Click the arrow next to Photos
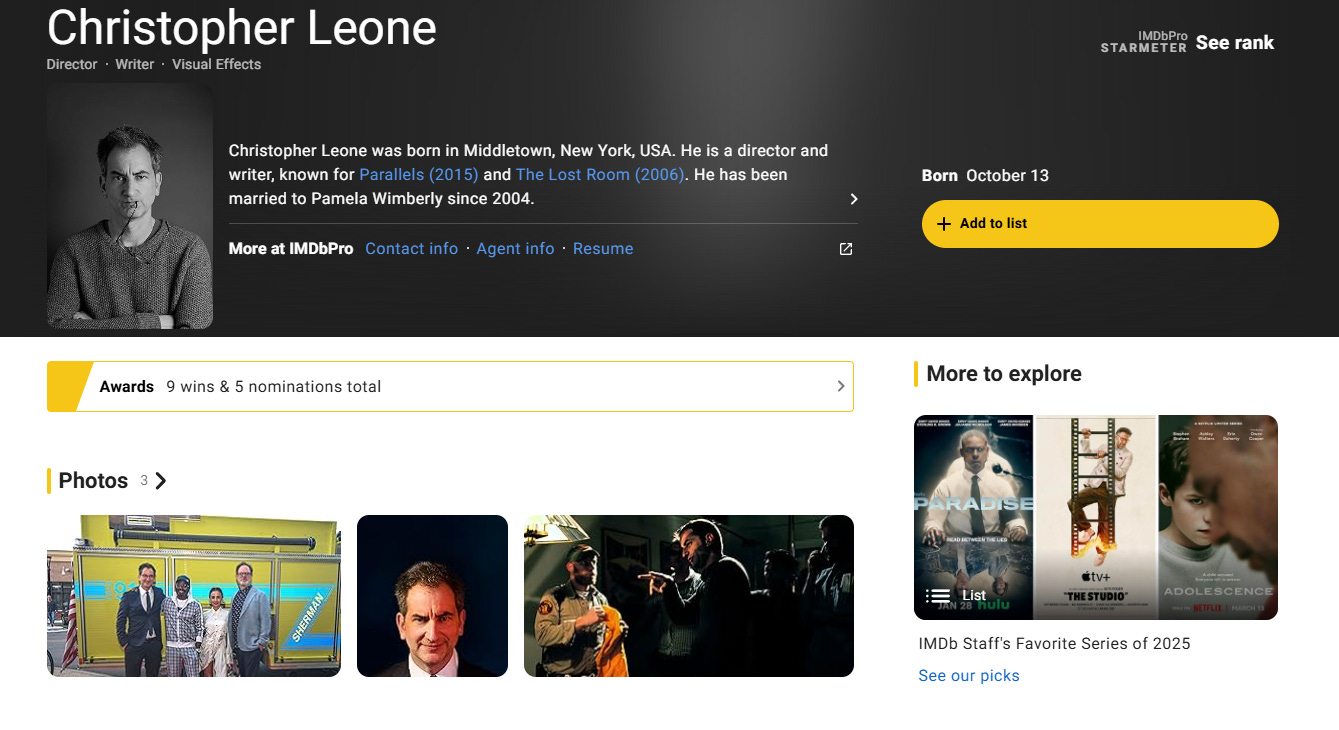1339x730 pixels. pos(161,481)
